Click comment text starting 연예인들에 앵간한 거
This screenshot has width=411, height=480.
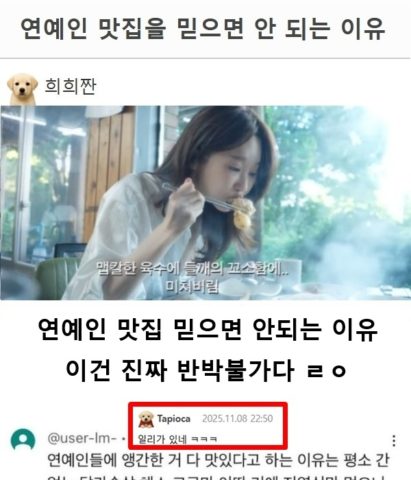(218, 461)
